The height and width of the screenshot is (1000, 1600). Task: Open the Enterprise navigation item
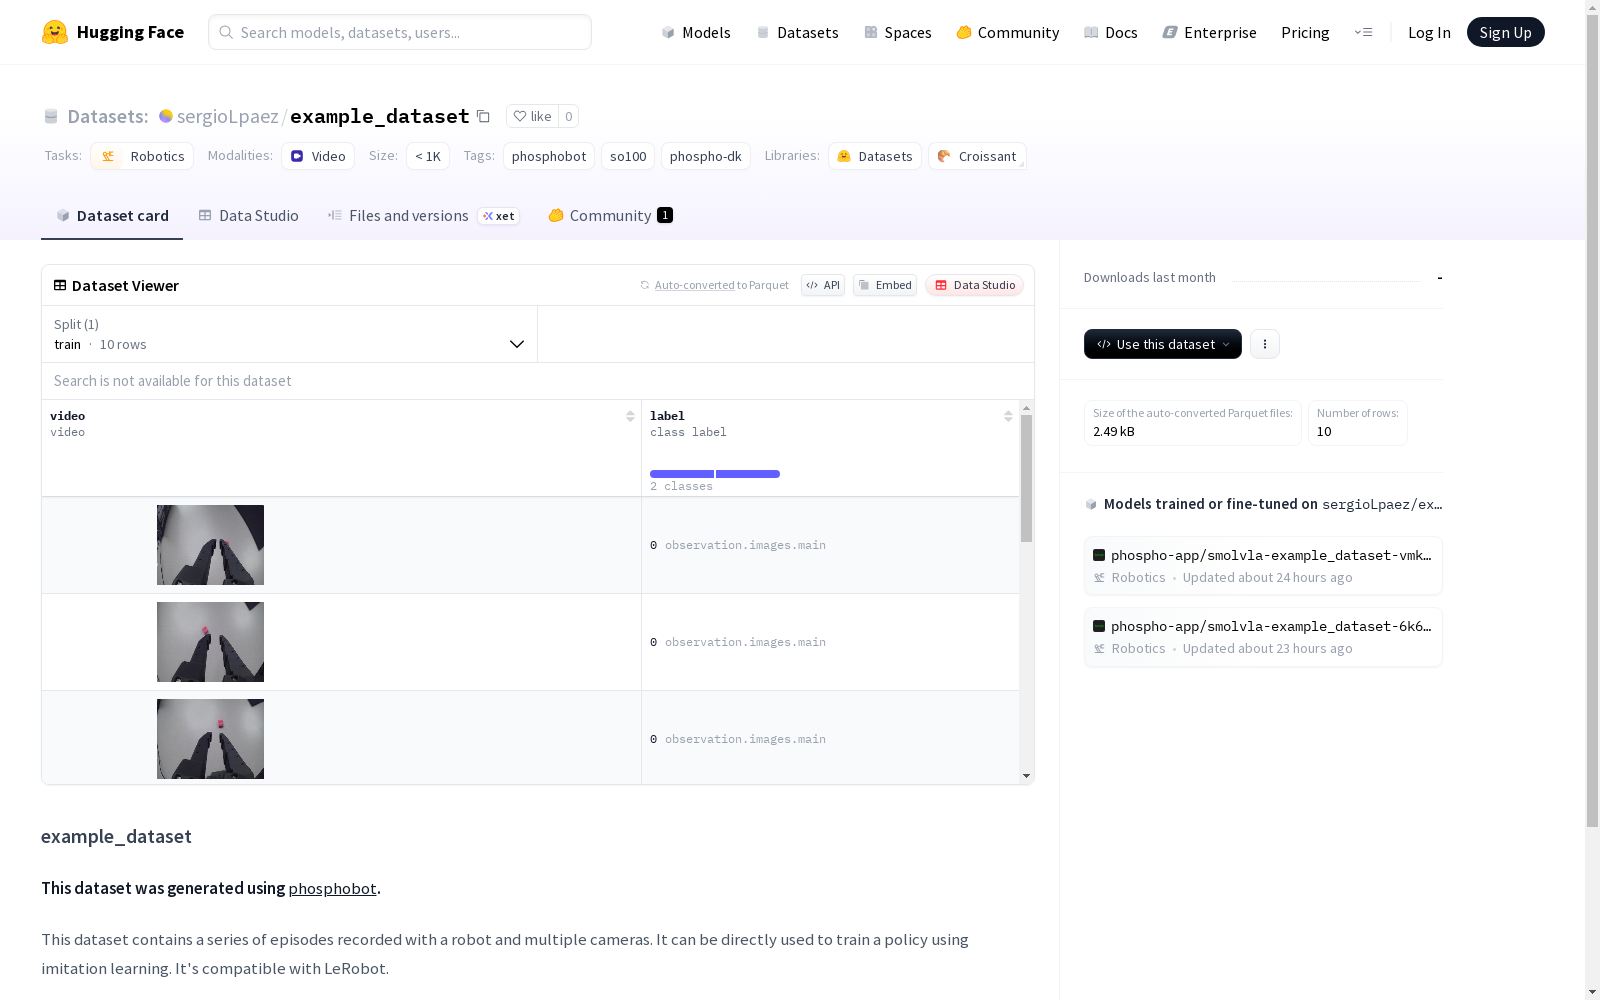pos(1210,32)
